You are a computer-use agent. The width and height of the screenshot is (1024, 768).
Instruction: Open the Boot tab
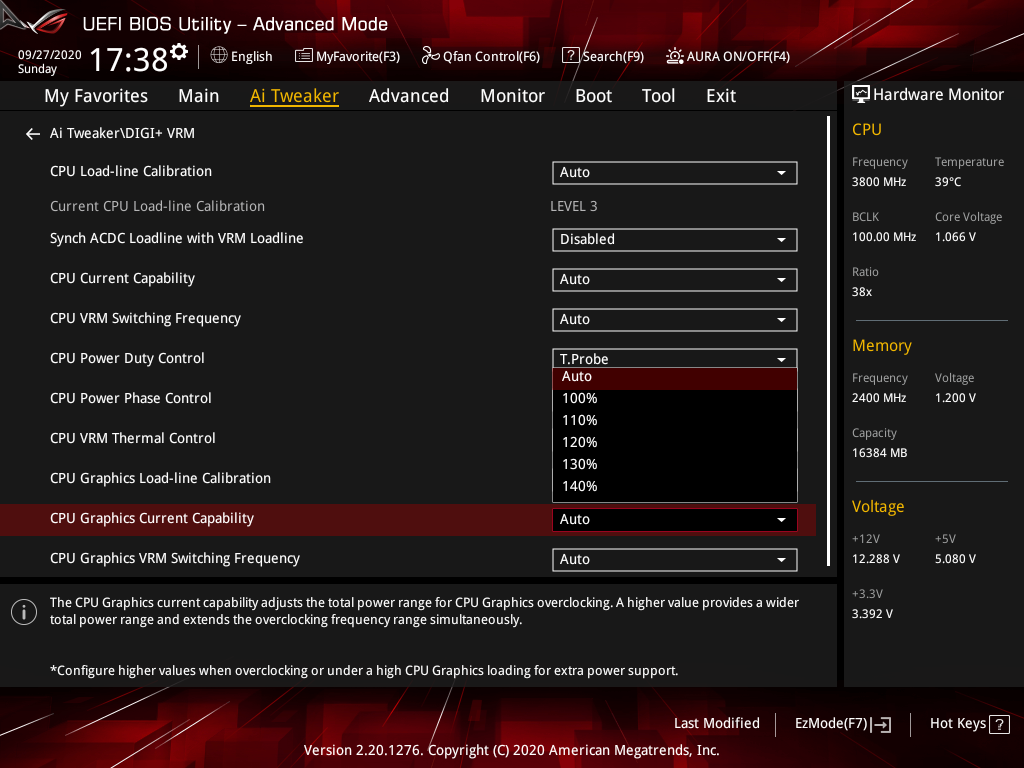tap(593, 96)
